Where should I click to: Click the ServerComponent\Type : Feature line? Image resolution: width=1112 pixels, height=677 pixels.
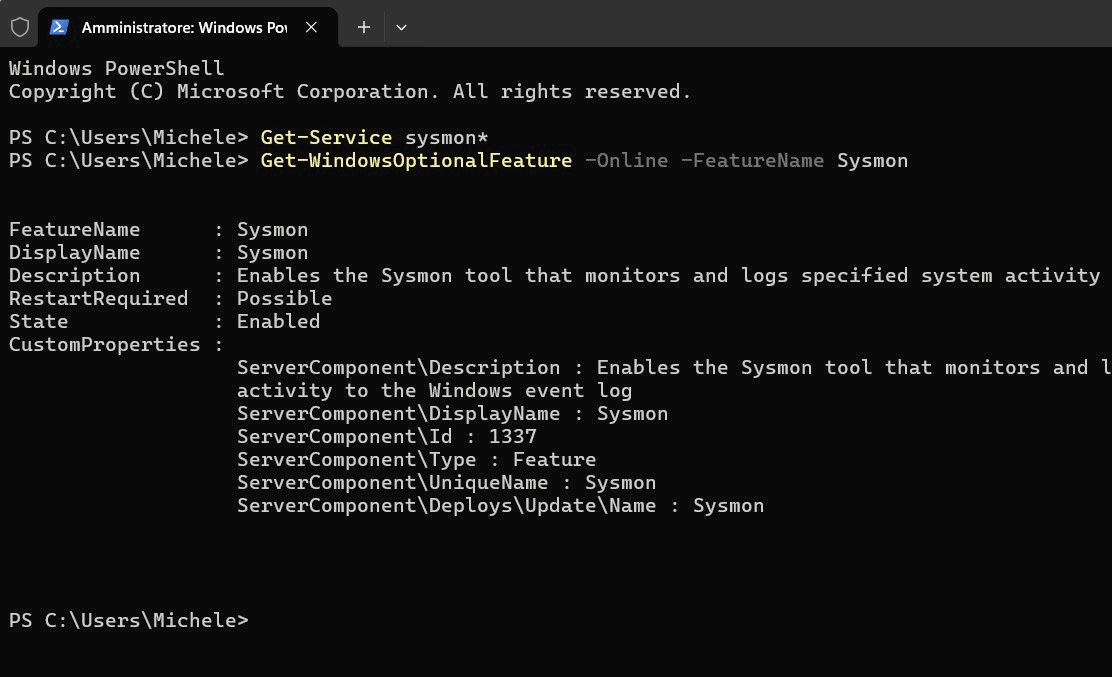click(416, 459)
